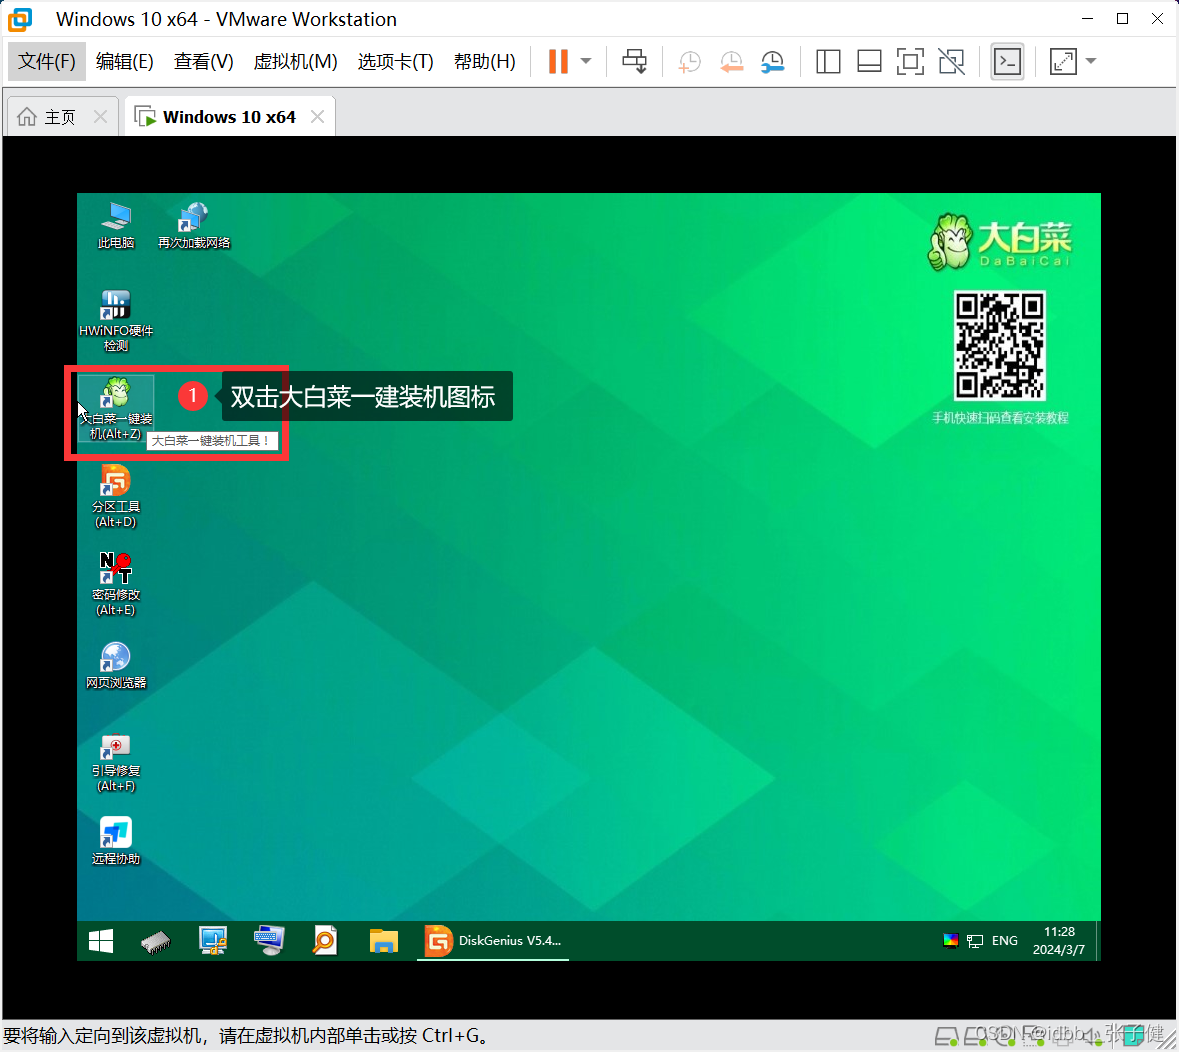1179x1052 pixels.
Task: Open the file search taskbar icon
Action: (x=325, y=941)
